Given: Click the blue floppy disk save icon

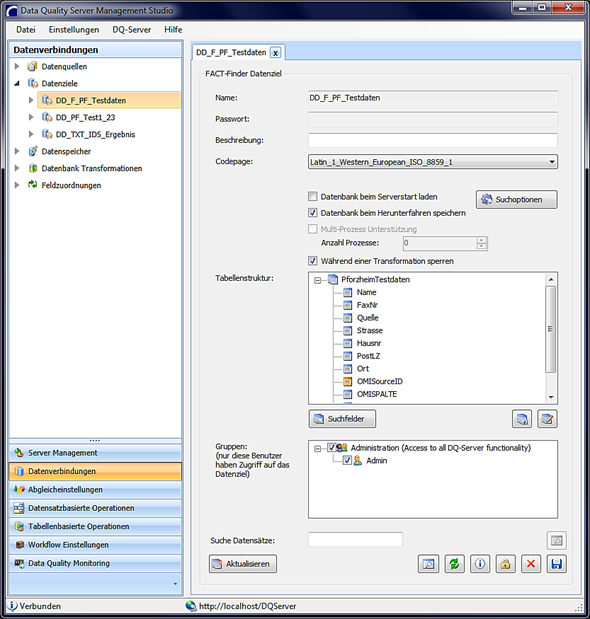Looking at the screenshot, I should tap(556, 564).
